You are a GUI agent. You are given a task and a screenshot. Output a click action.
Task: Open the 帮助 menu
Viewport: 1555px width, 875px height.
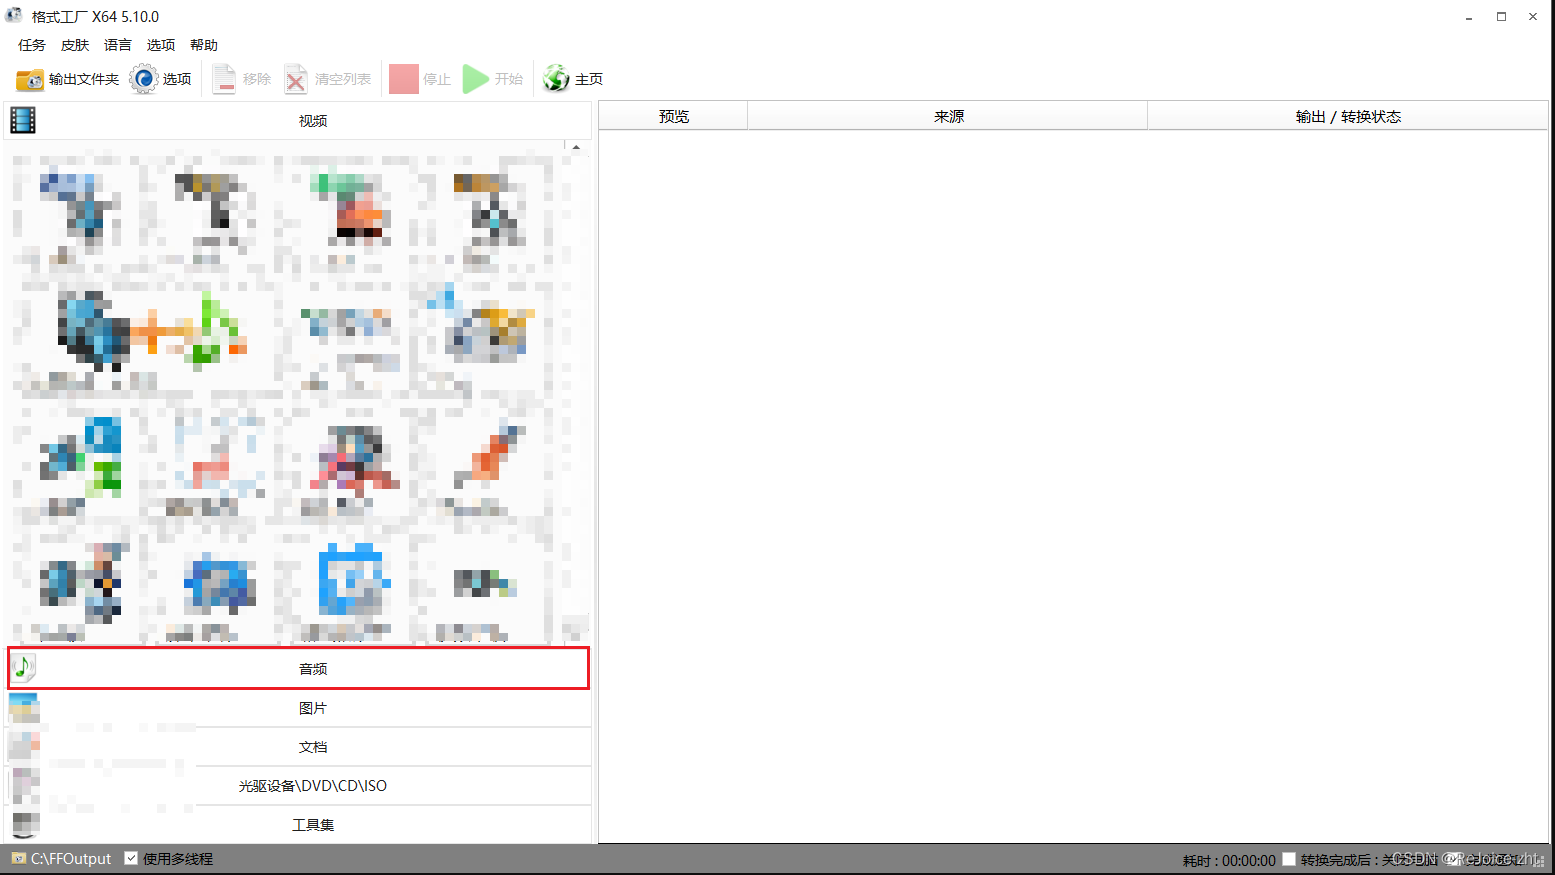pos(204,45)
